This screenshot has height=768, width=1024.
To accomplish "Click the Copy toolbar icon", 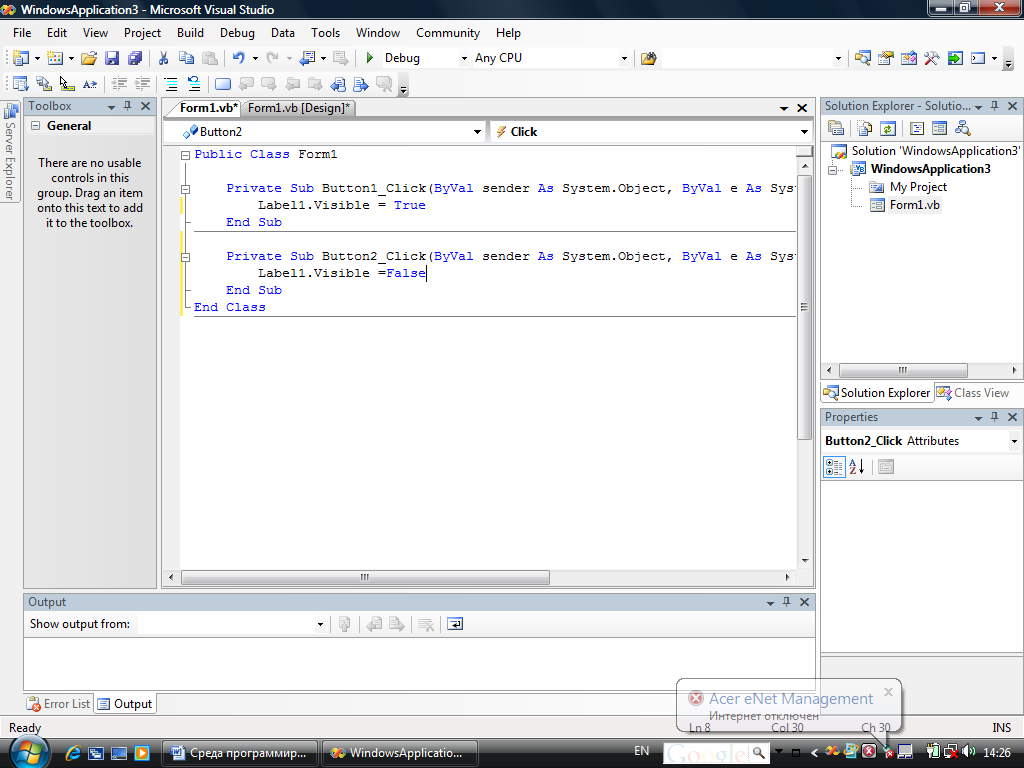I will (186, 58).
